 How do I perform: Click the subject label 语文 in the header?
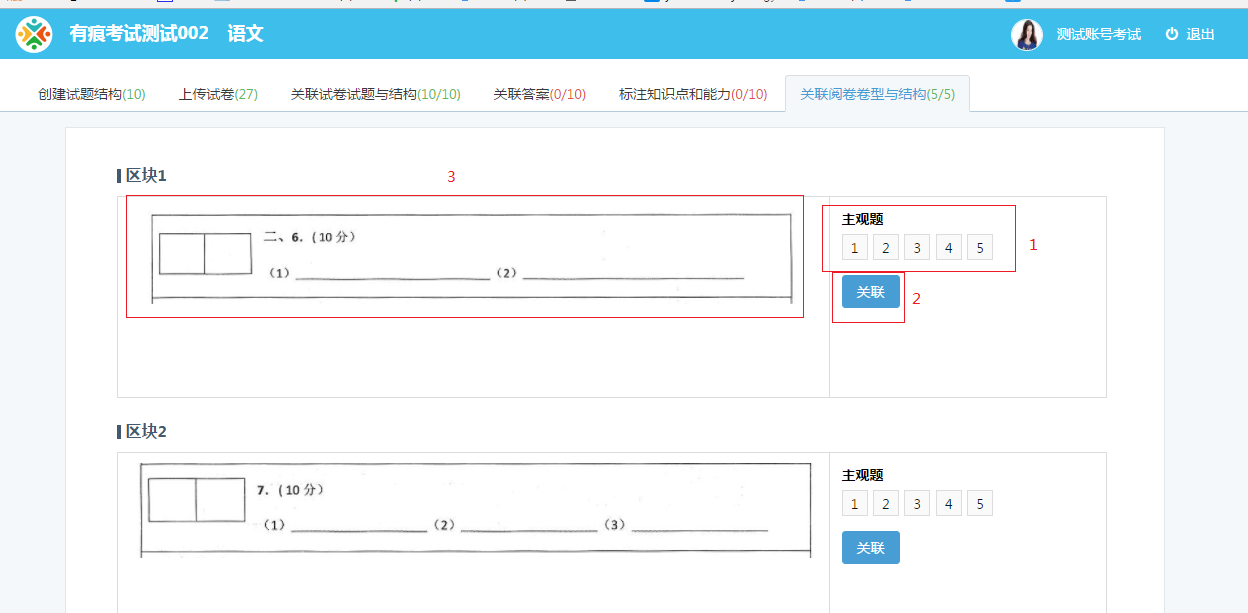point(245,34)
